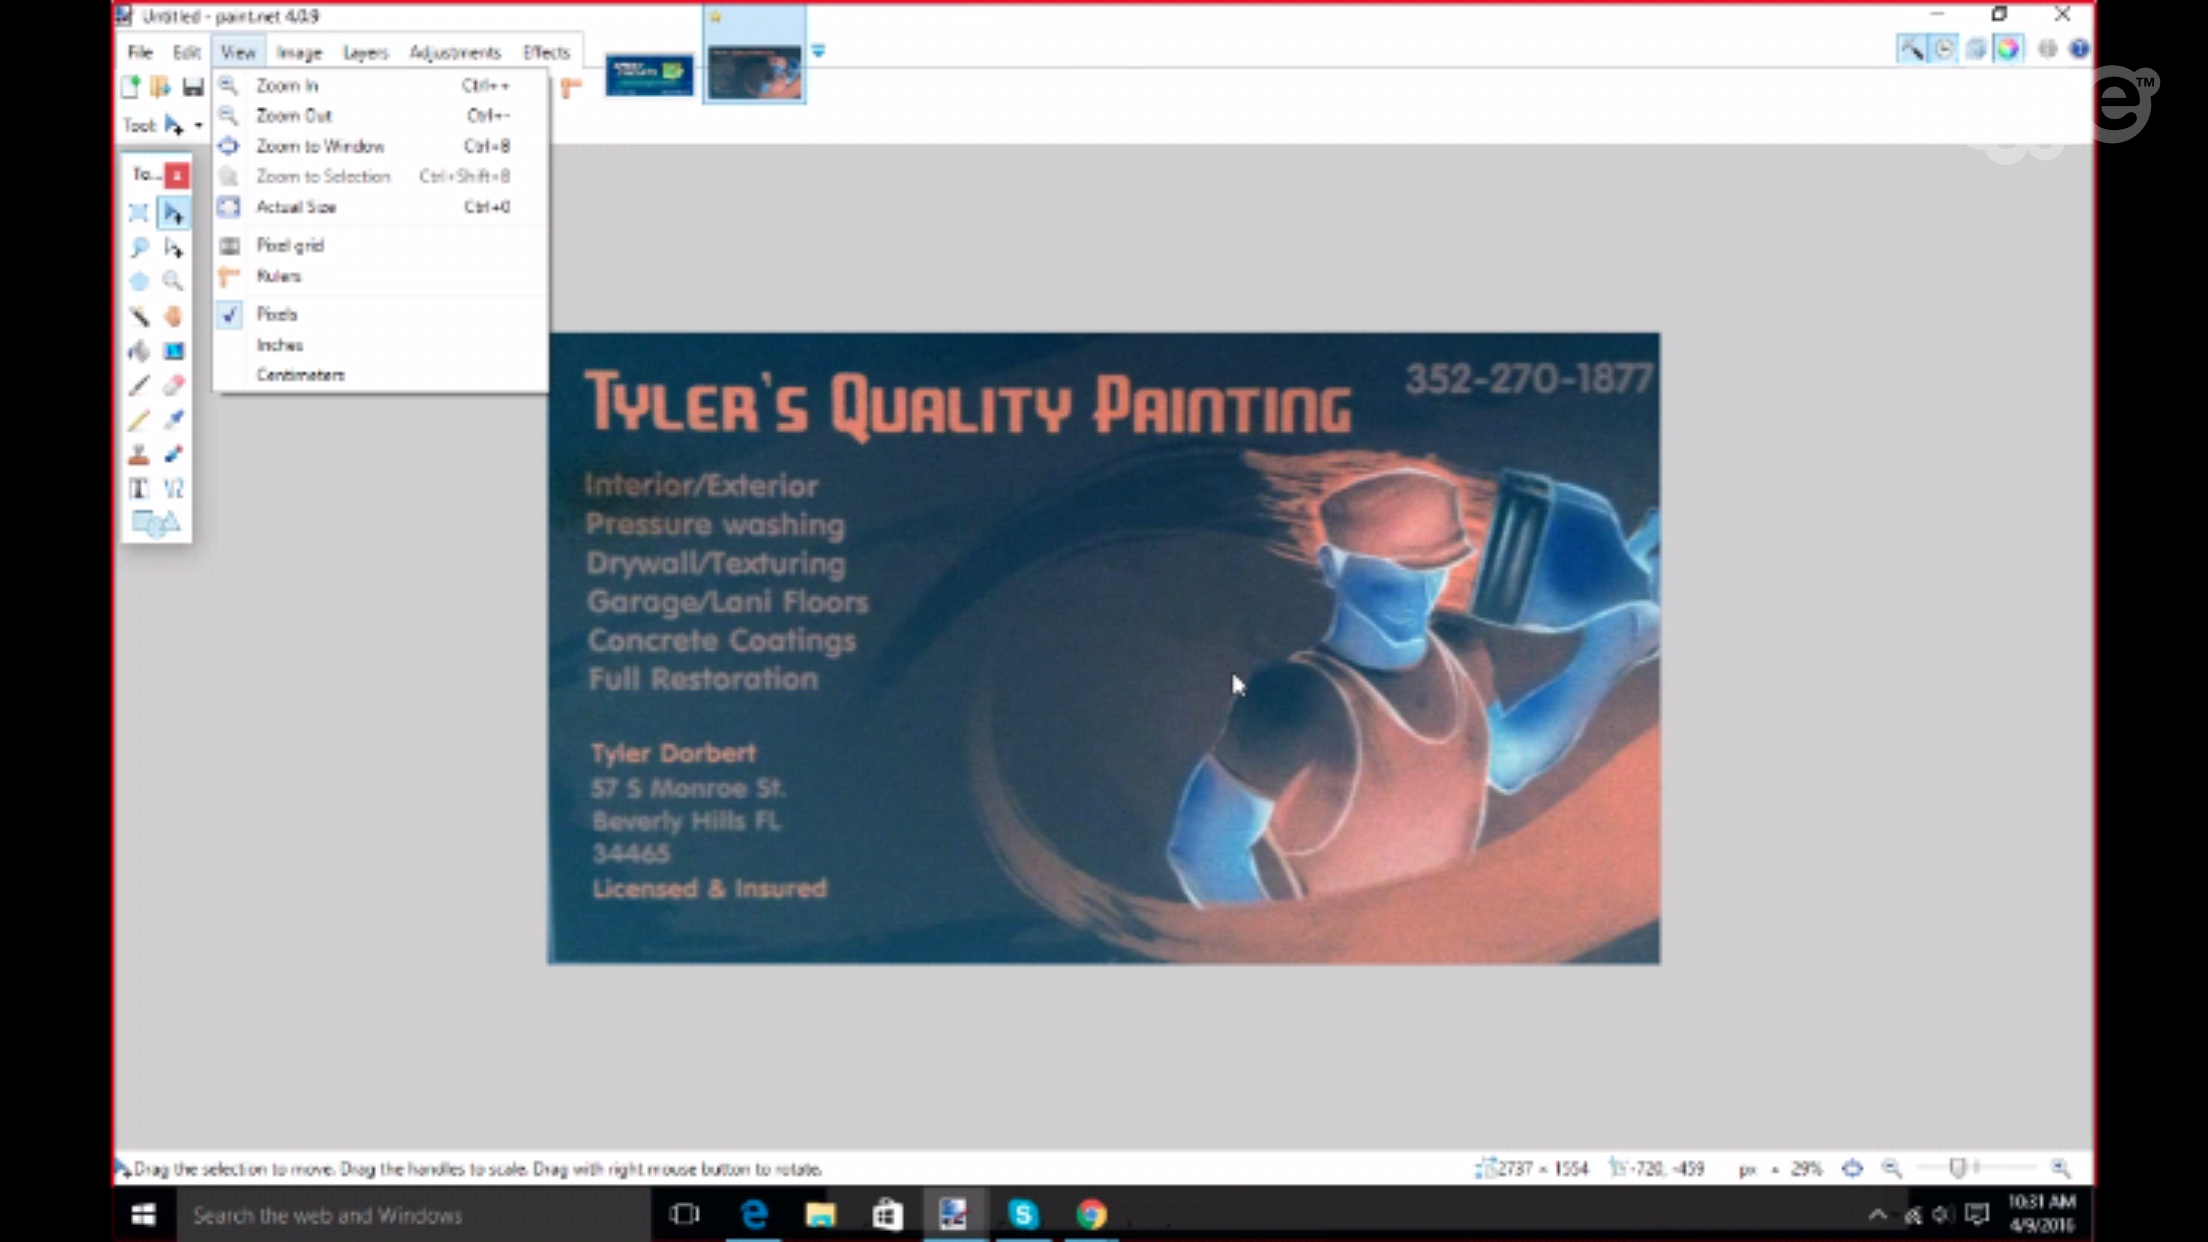Open the Adjustments menu
The width and height of the screenshot is (2208, 1242).
(x=454, y=52)
